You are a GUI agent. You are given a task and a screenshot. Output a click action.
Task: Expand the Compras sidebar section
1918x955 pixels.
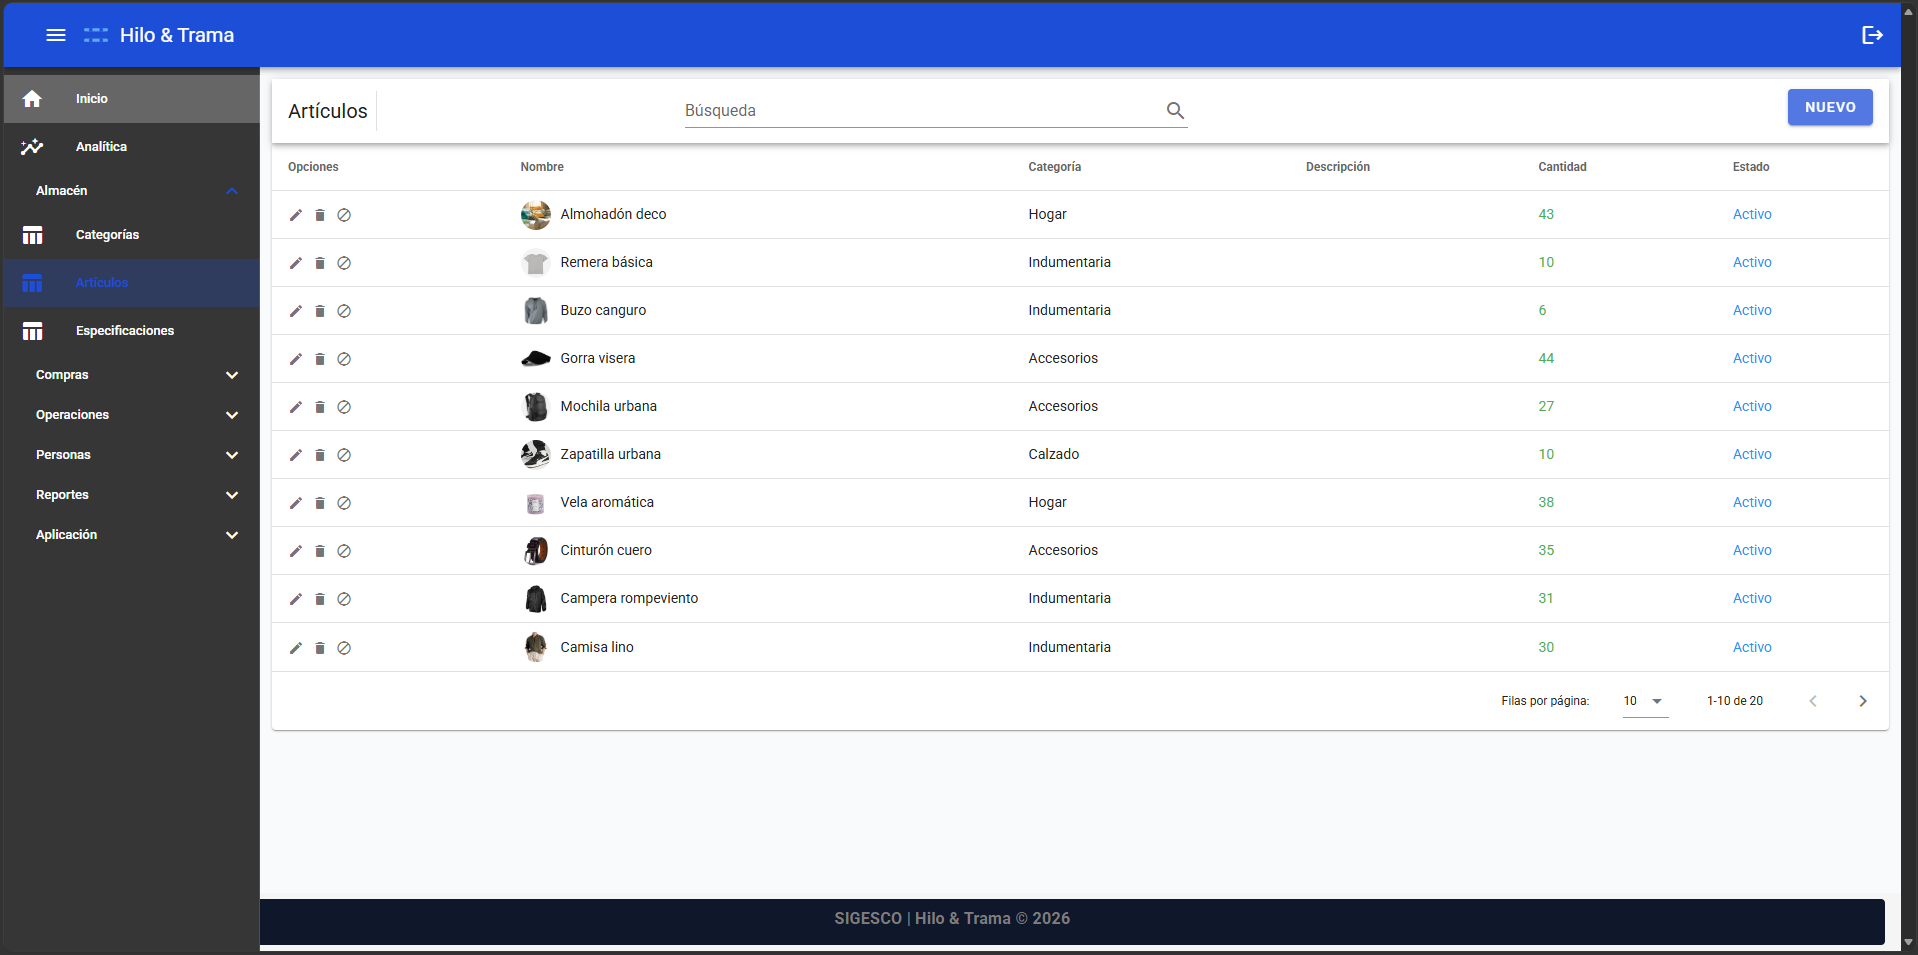131,375
